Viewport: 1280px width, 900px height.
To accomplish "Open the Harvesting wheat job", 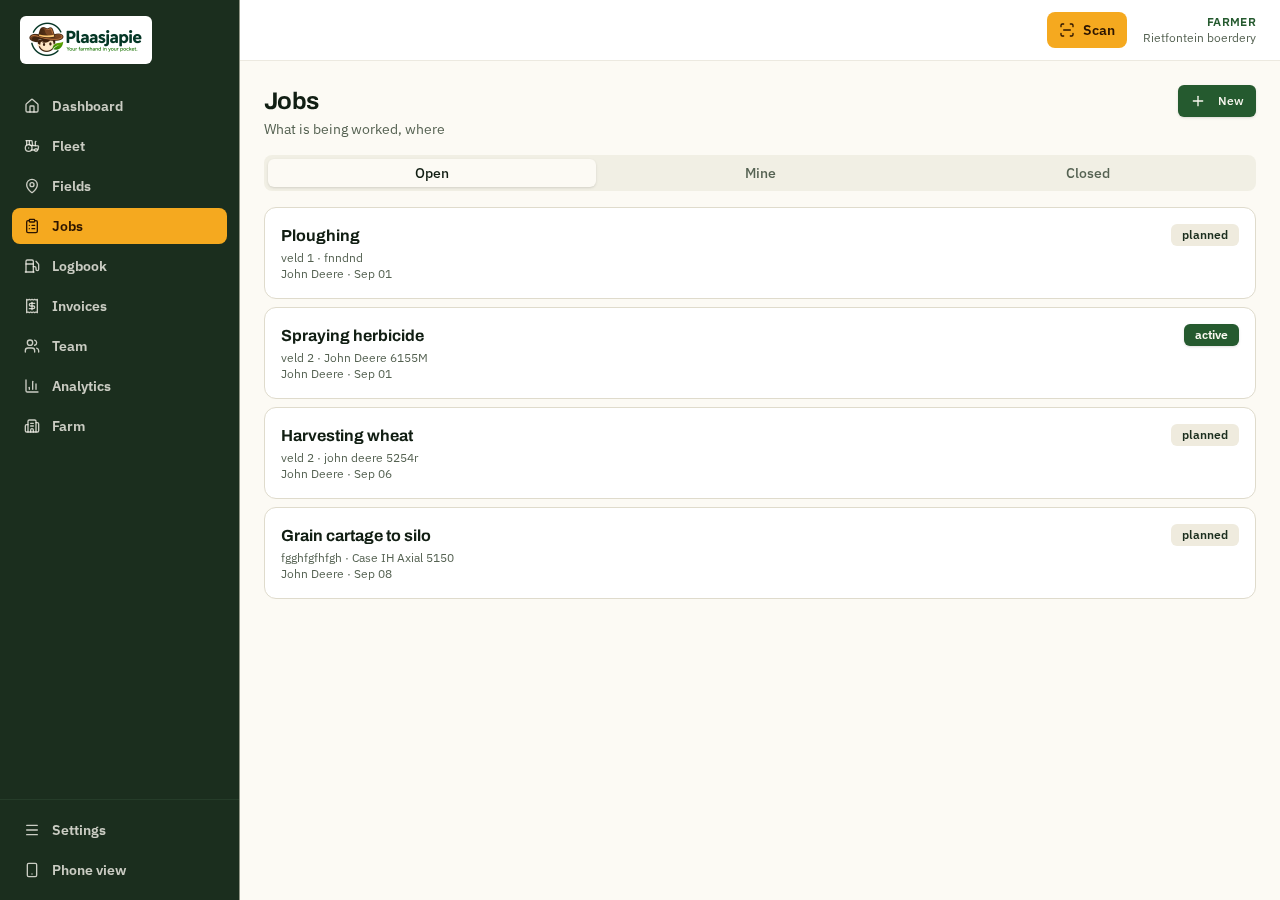I will [x=760, y=453].
